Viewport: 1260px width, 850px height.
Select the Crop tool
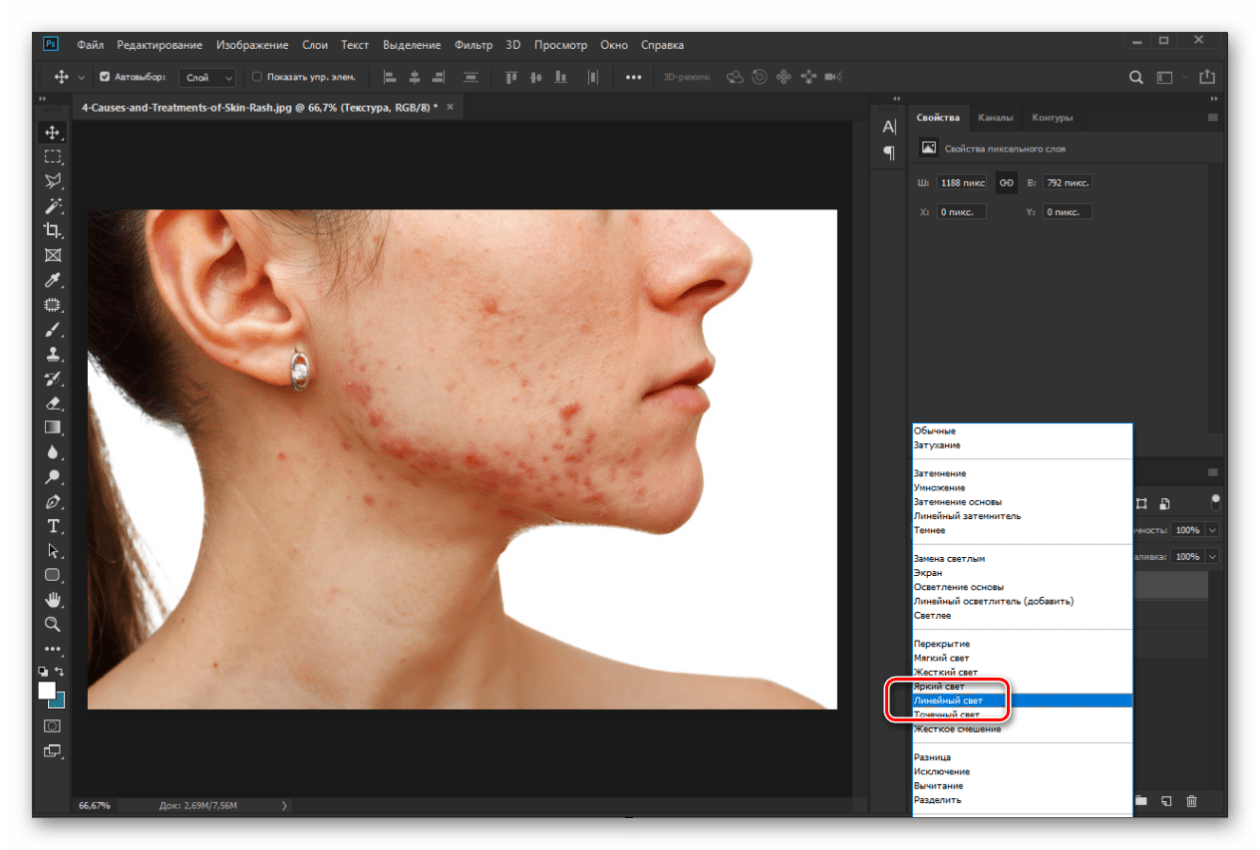pyautogui.click(x=53, y=230)
